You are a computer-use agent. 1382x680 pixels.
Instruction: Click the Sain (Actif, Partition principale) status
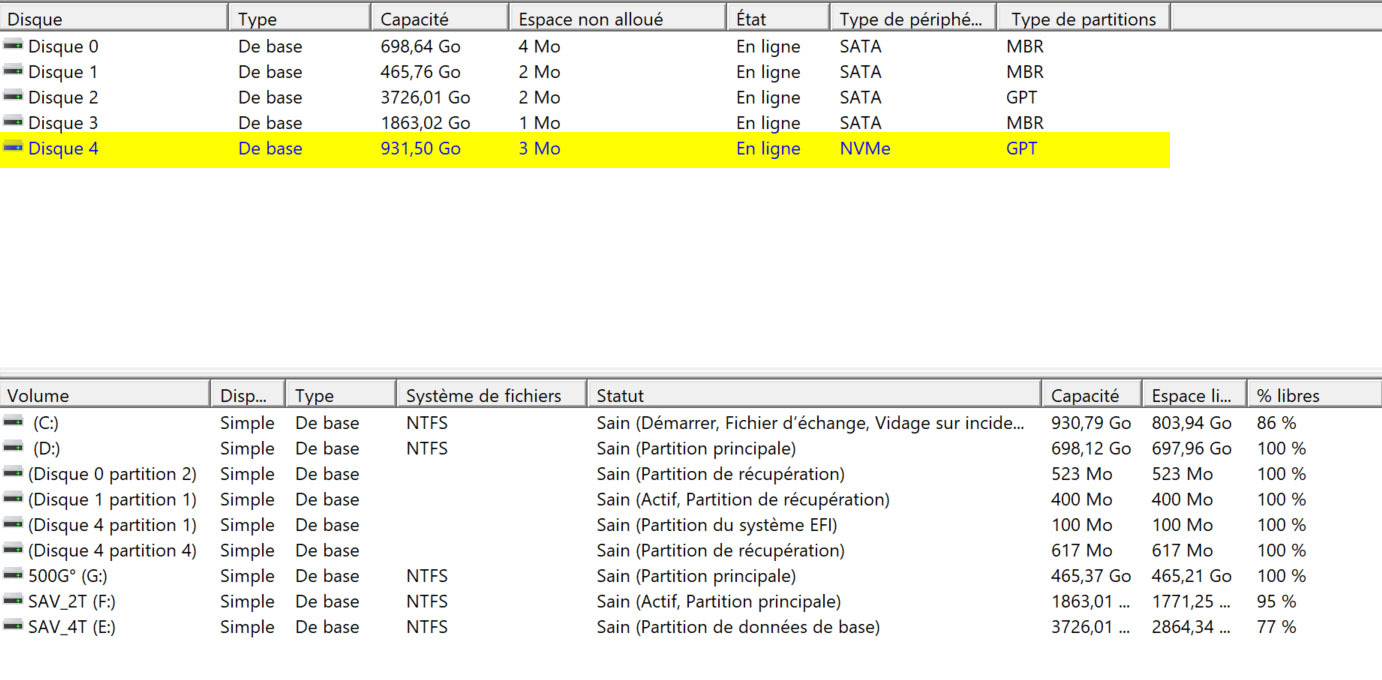[x=719, y=602]
